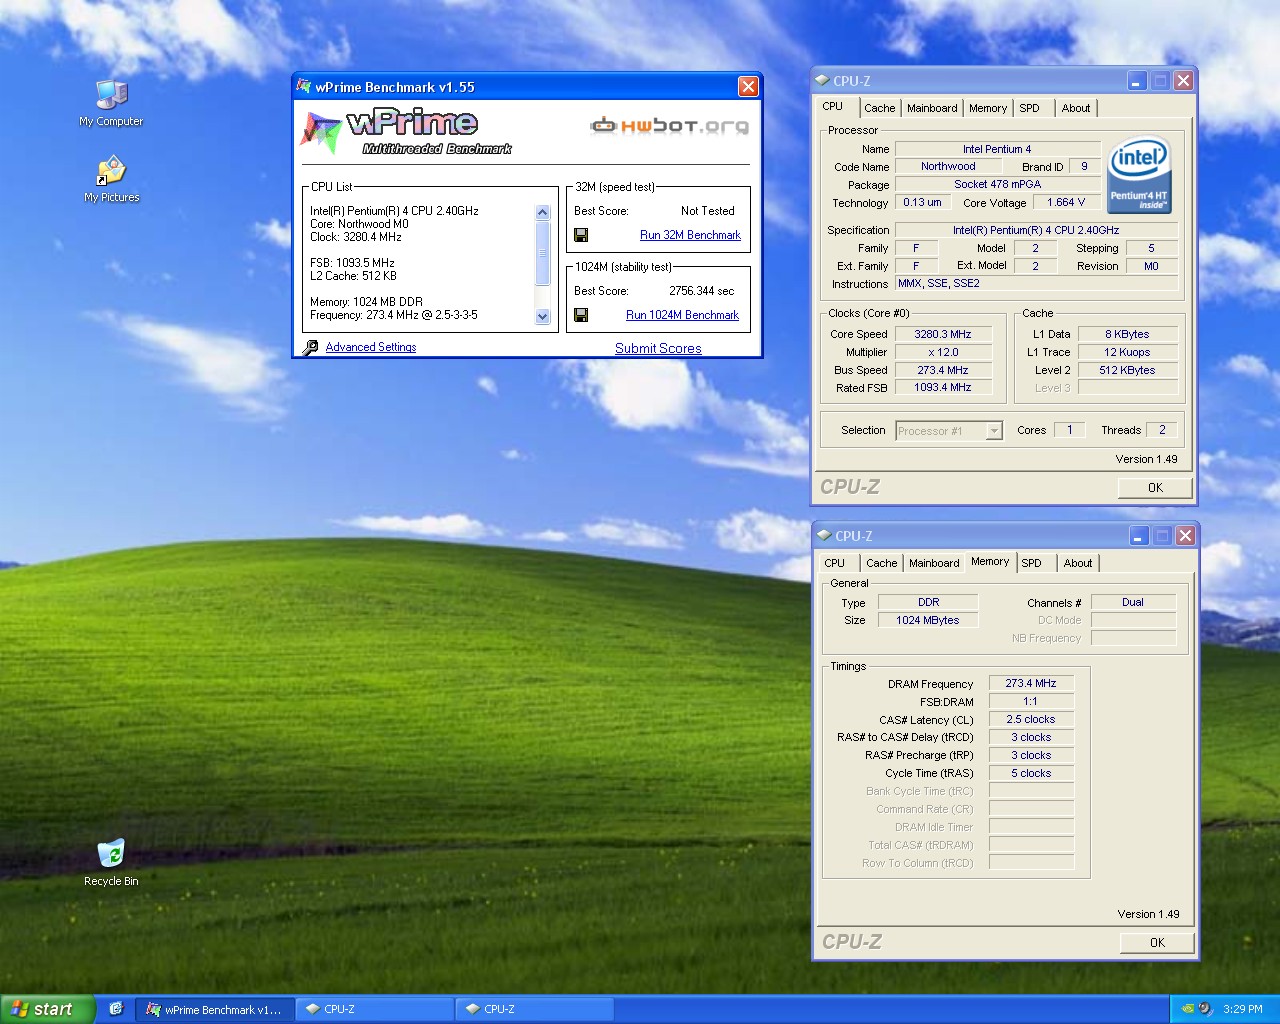Click the wPrime title bar icon

(304, 86)
